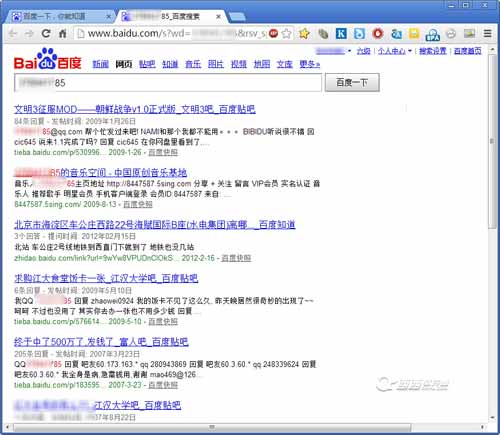Image resolution: width=500 pixels, height=435 pixels.
Task: Open the 音乐 category
Action: point(193,64)
